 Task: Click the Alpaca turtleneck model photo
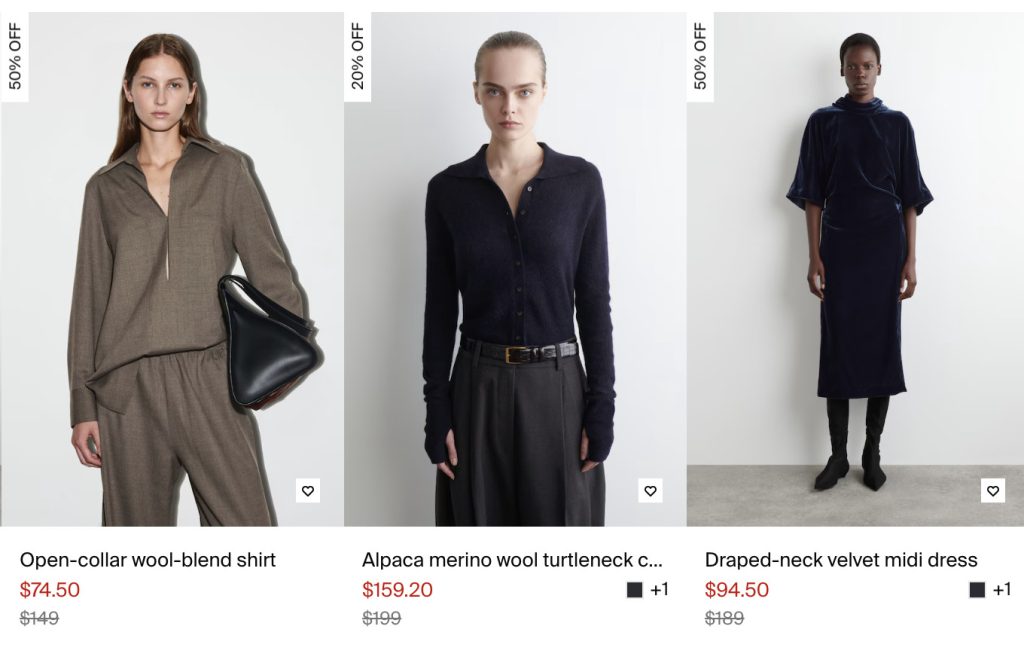click(x=515, y=270)
